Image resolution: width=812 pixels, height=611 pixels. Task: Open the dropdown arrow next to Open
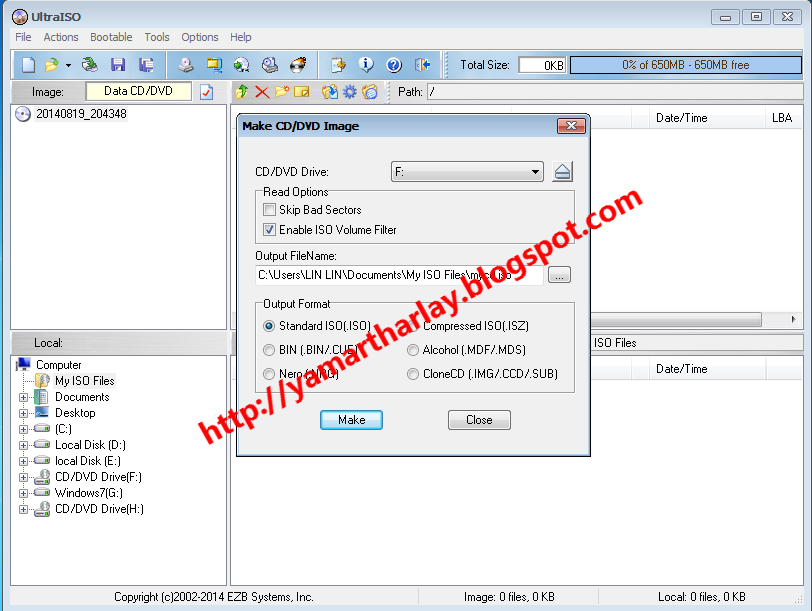(68, 65)
